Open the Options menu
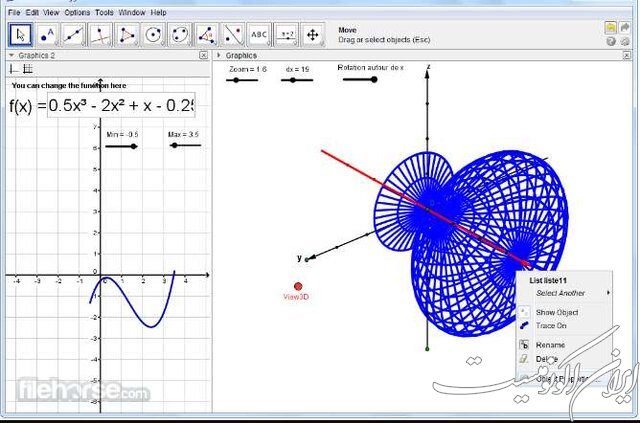The image size is (640, 423). pyautogui.click(x=77, y=12)
